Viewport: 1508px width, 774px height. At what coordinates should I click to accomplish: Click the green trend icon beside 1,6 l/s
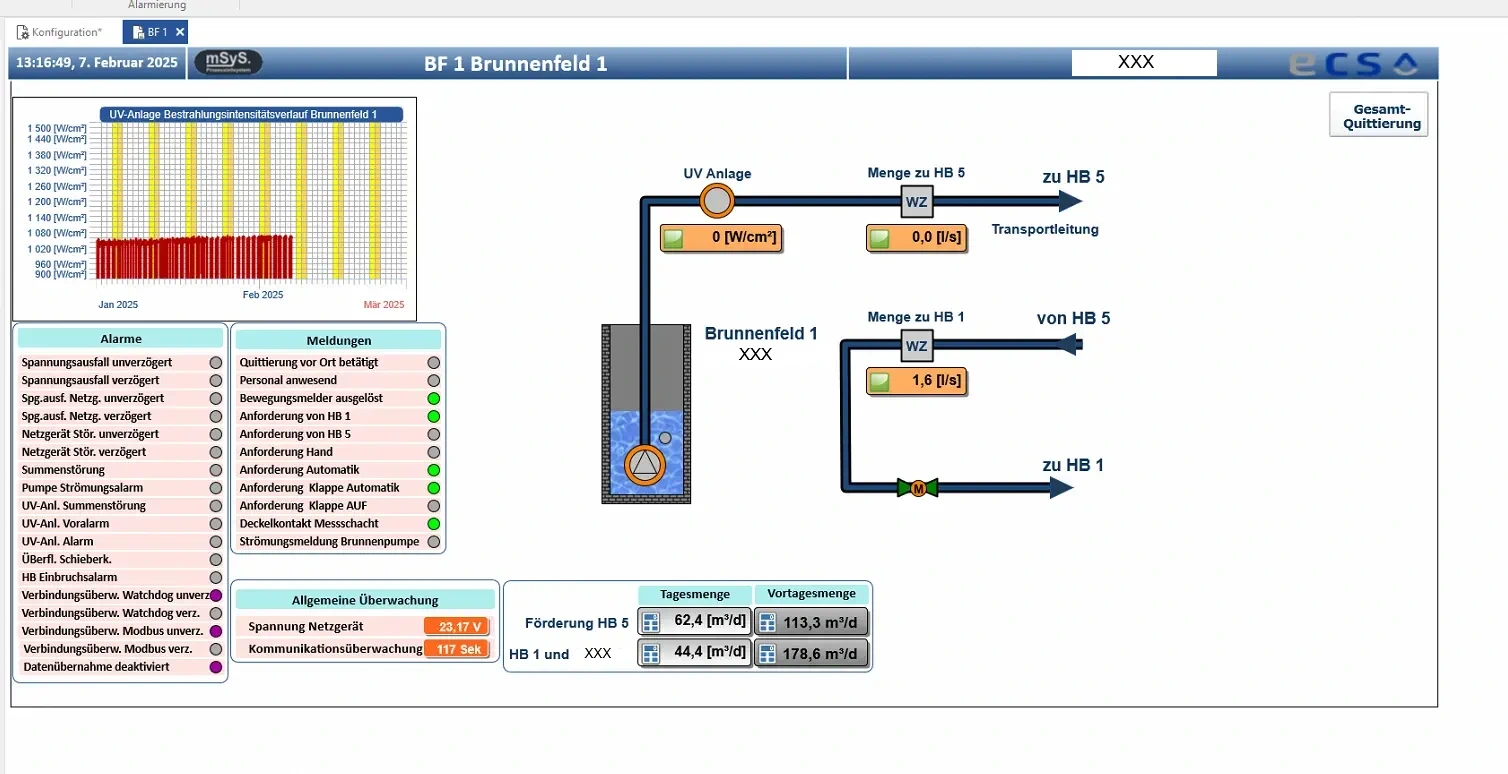[x=880, y=382]
